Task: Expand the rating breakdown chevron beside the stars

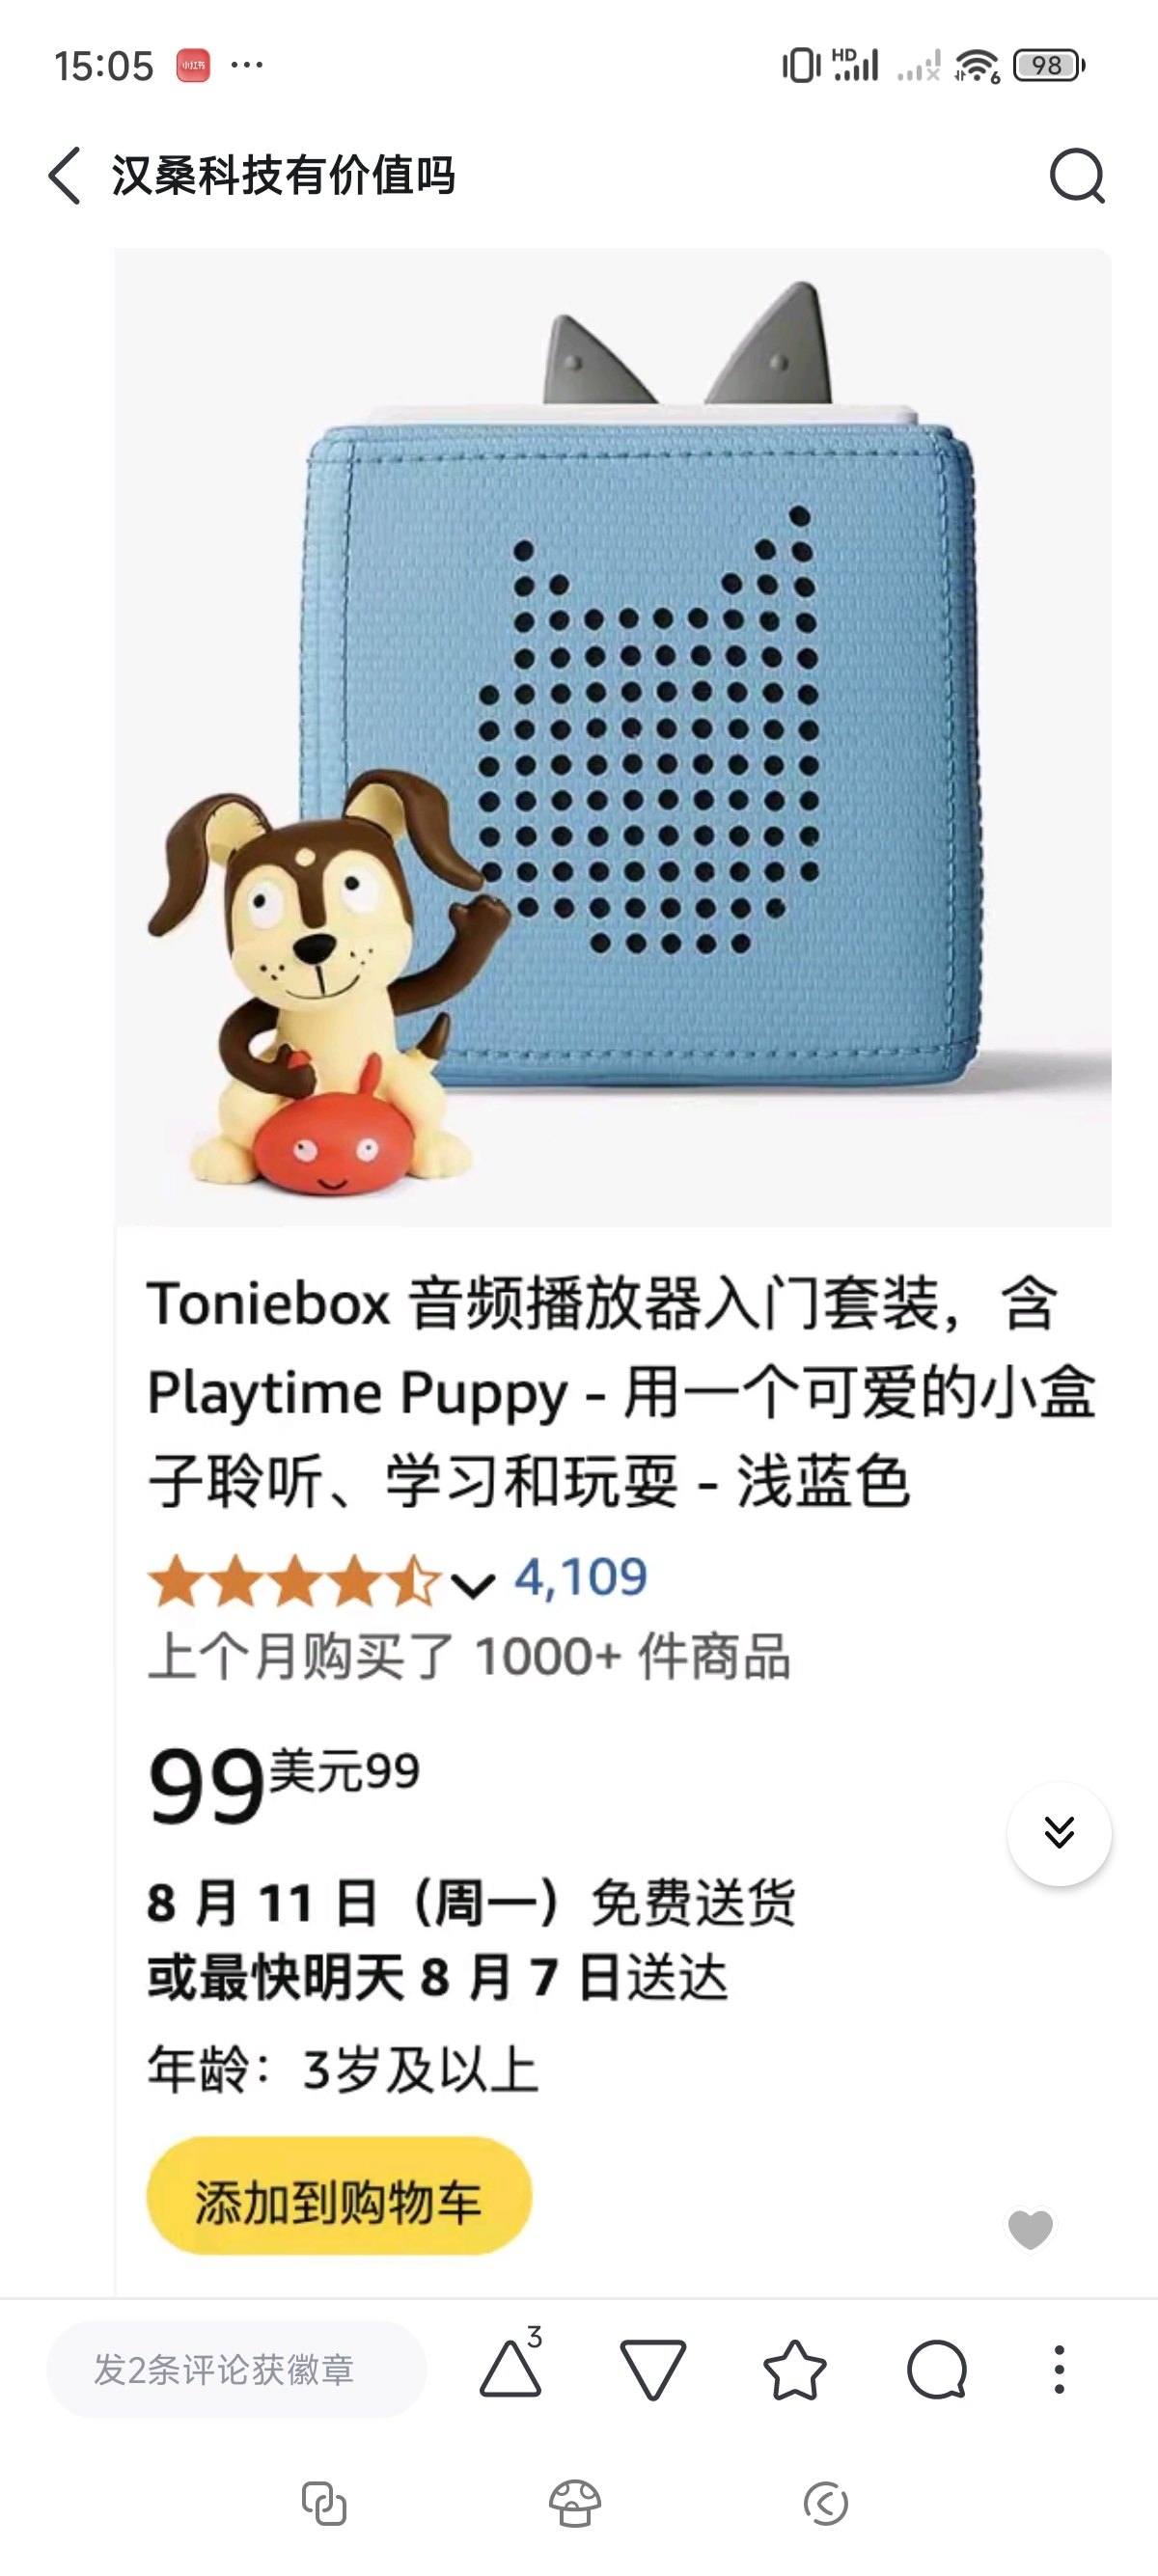Action: pos(472,1584)
